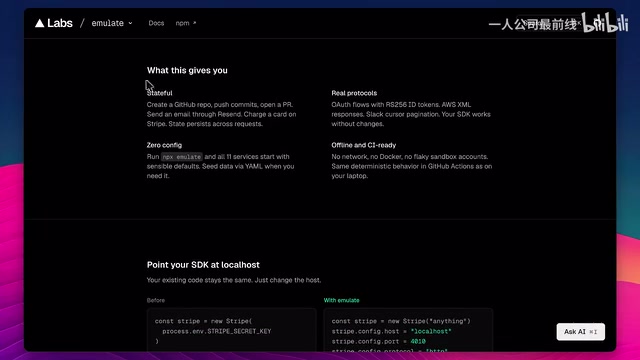Click the 'npx emulate' inline code
Viewport: 640px width, 360px height.
point(182,157)
